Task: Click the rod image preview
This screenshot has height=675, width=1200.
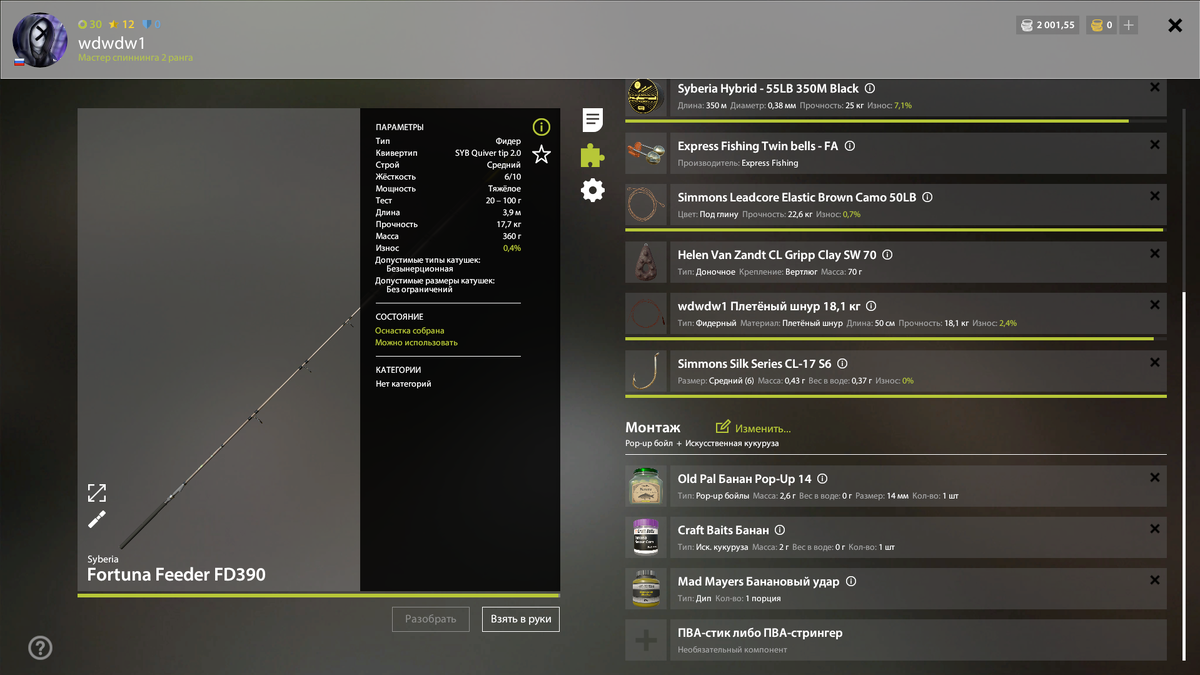Action: pyautogui.click(x=219, y=350)
